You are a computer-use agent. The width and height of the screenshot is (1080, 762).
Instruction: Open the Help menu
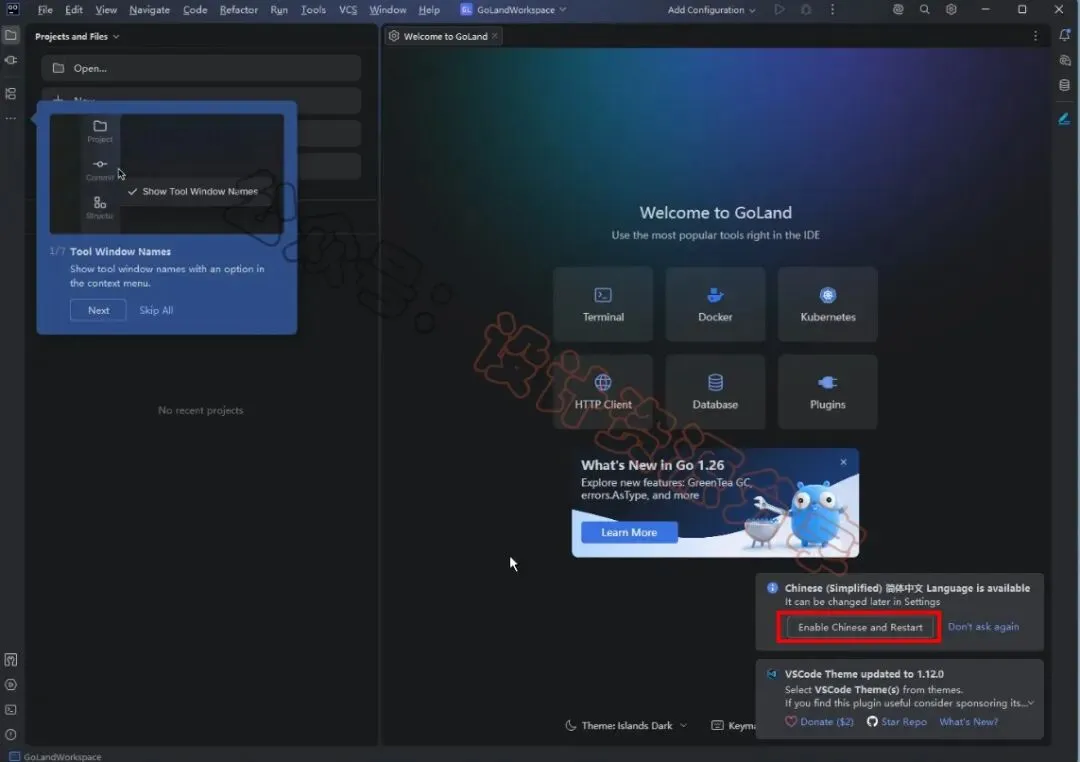(x=429, y=10)
